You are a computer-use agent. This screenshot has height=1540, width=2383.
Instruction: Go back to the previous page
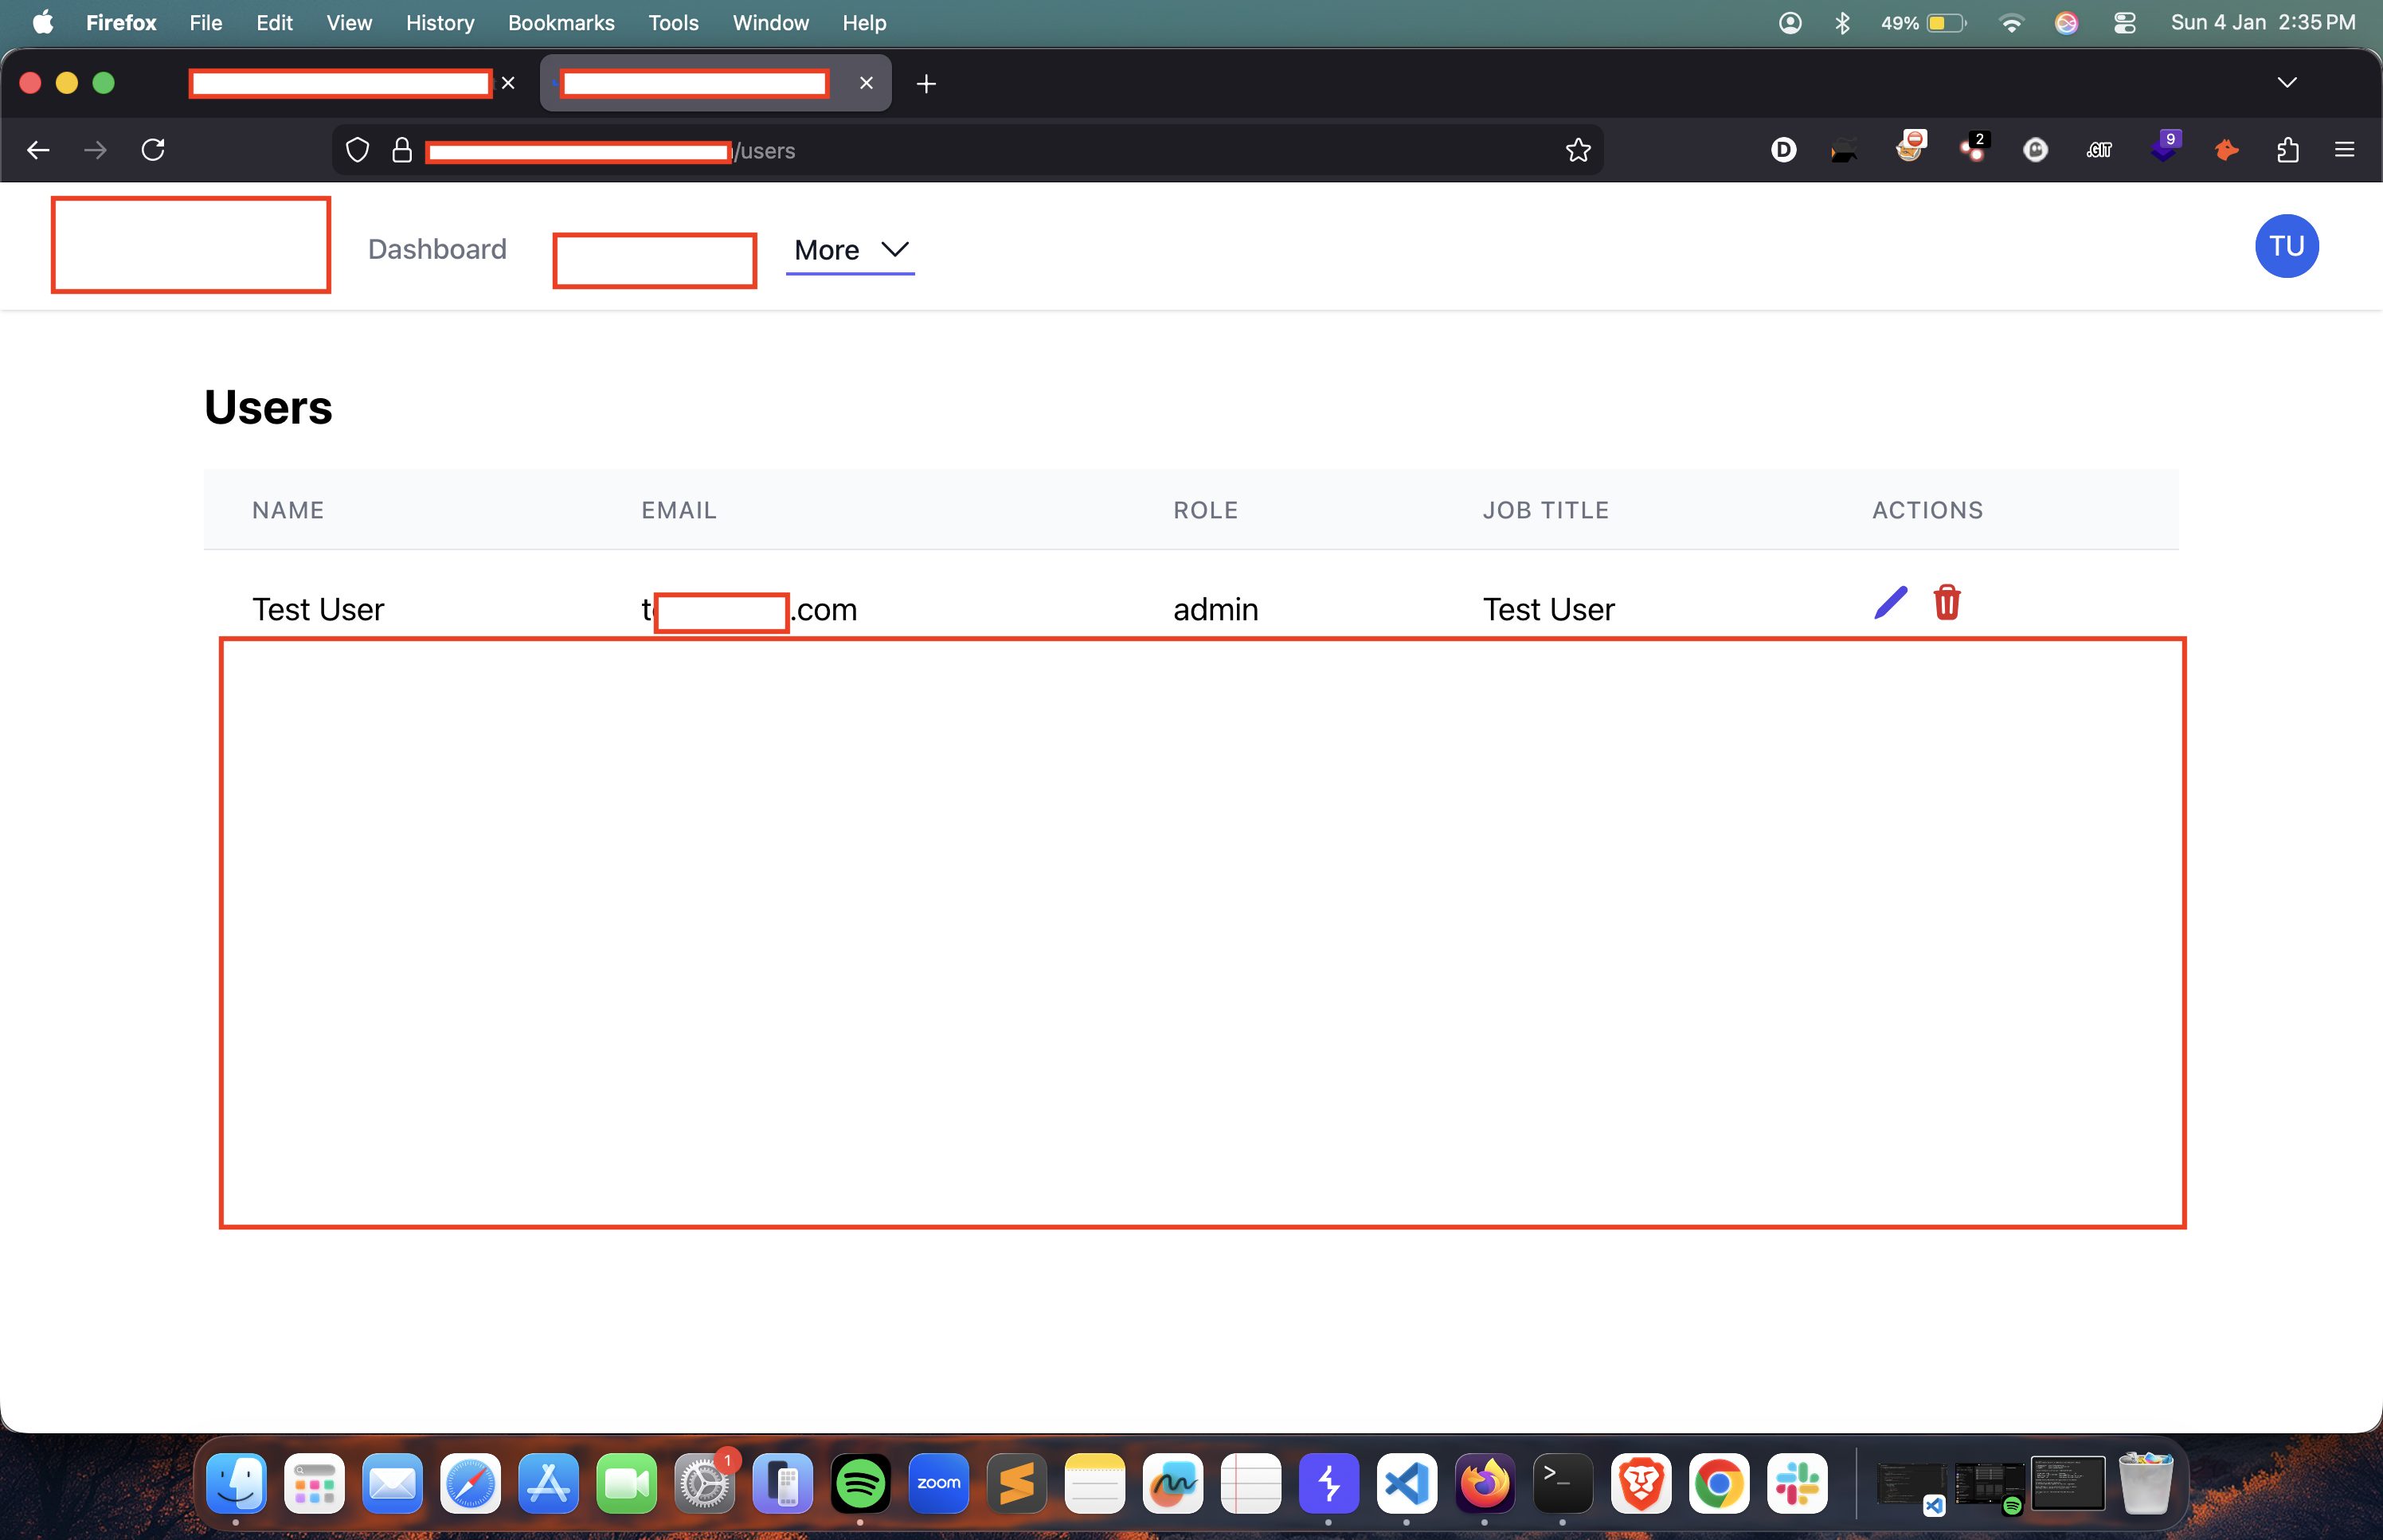38,150
